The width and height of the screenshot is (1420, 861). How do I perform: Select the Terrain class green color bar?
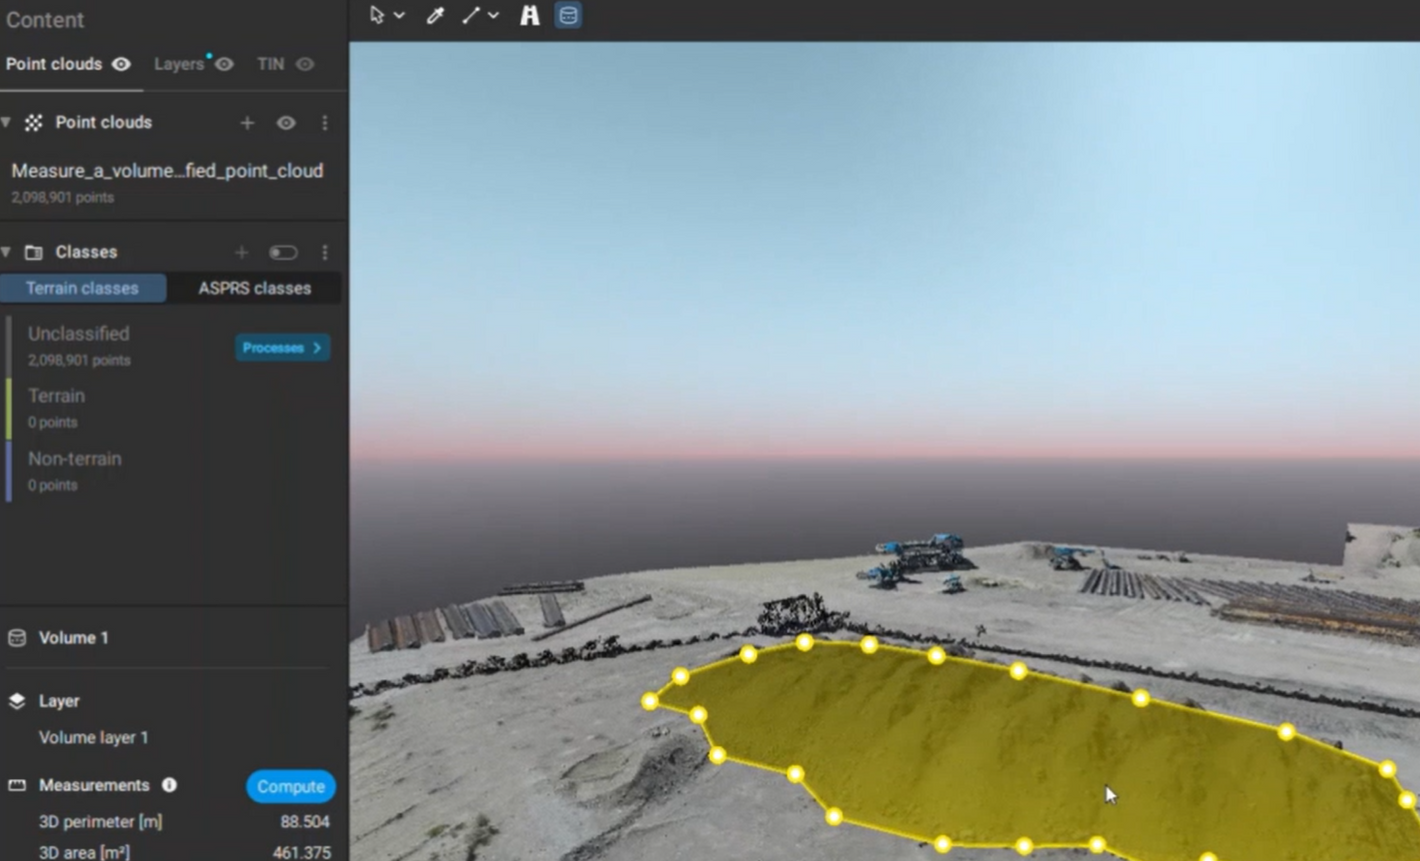click(9, 408)
